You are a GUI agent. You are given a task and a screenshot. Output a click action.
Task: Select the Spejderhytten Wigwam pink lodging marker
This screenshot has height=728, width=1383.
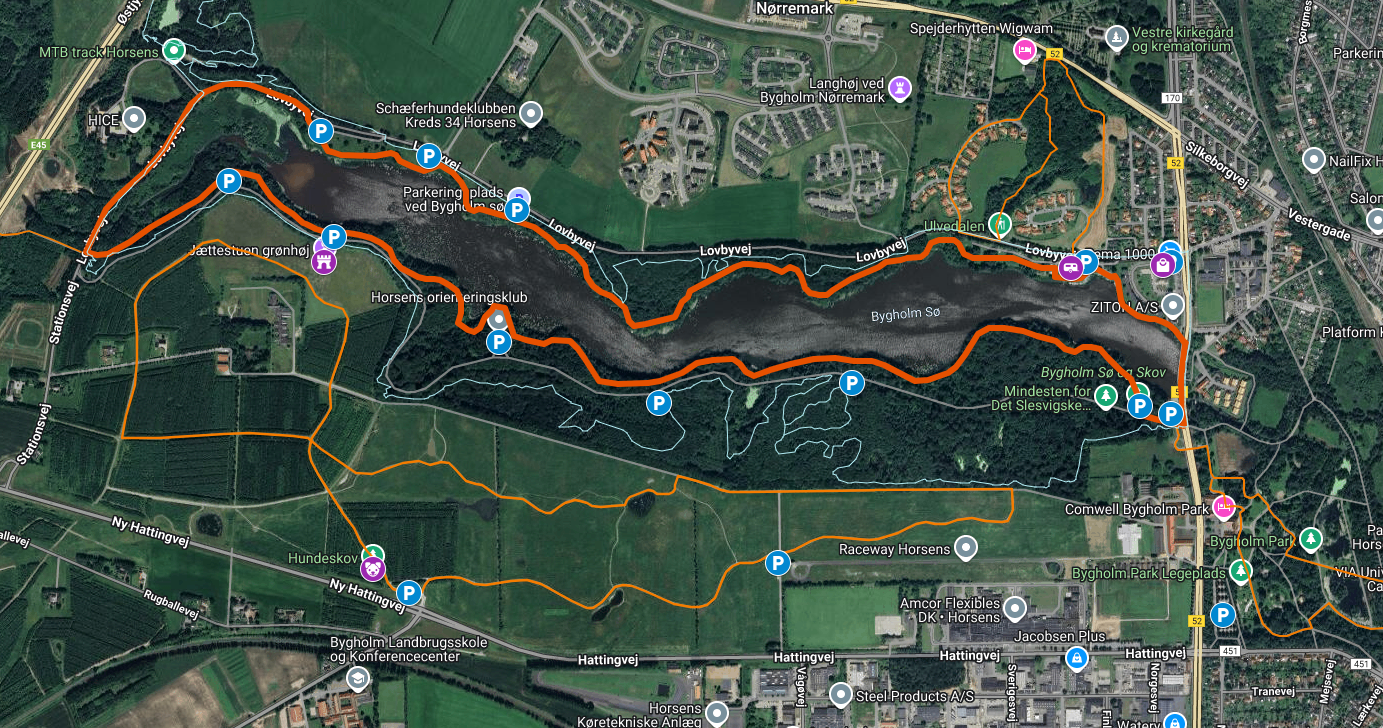[x=1024, y=49]
